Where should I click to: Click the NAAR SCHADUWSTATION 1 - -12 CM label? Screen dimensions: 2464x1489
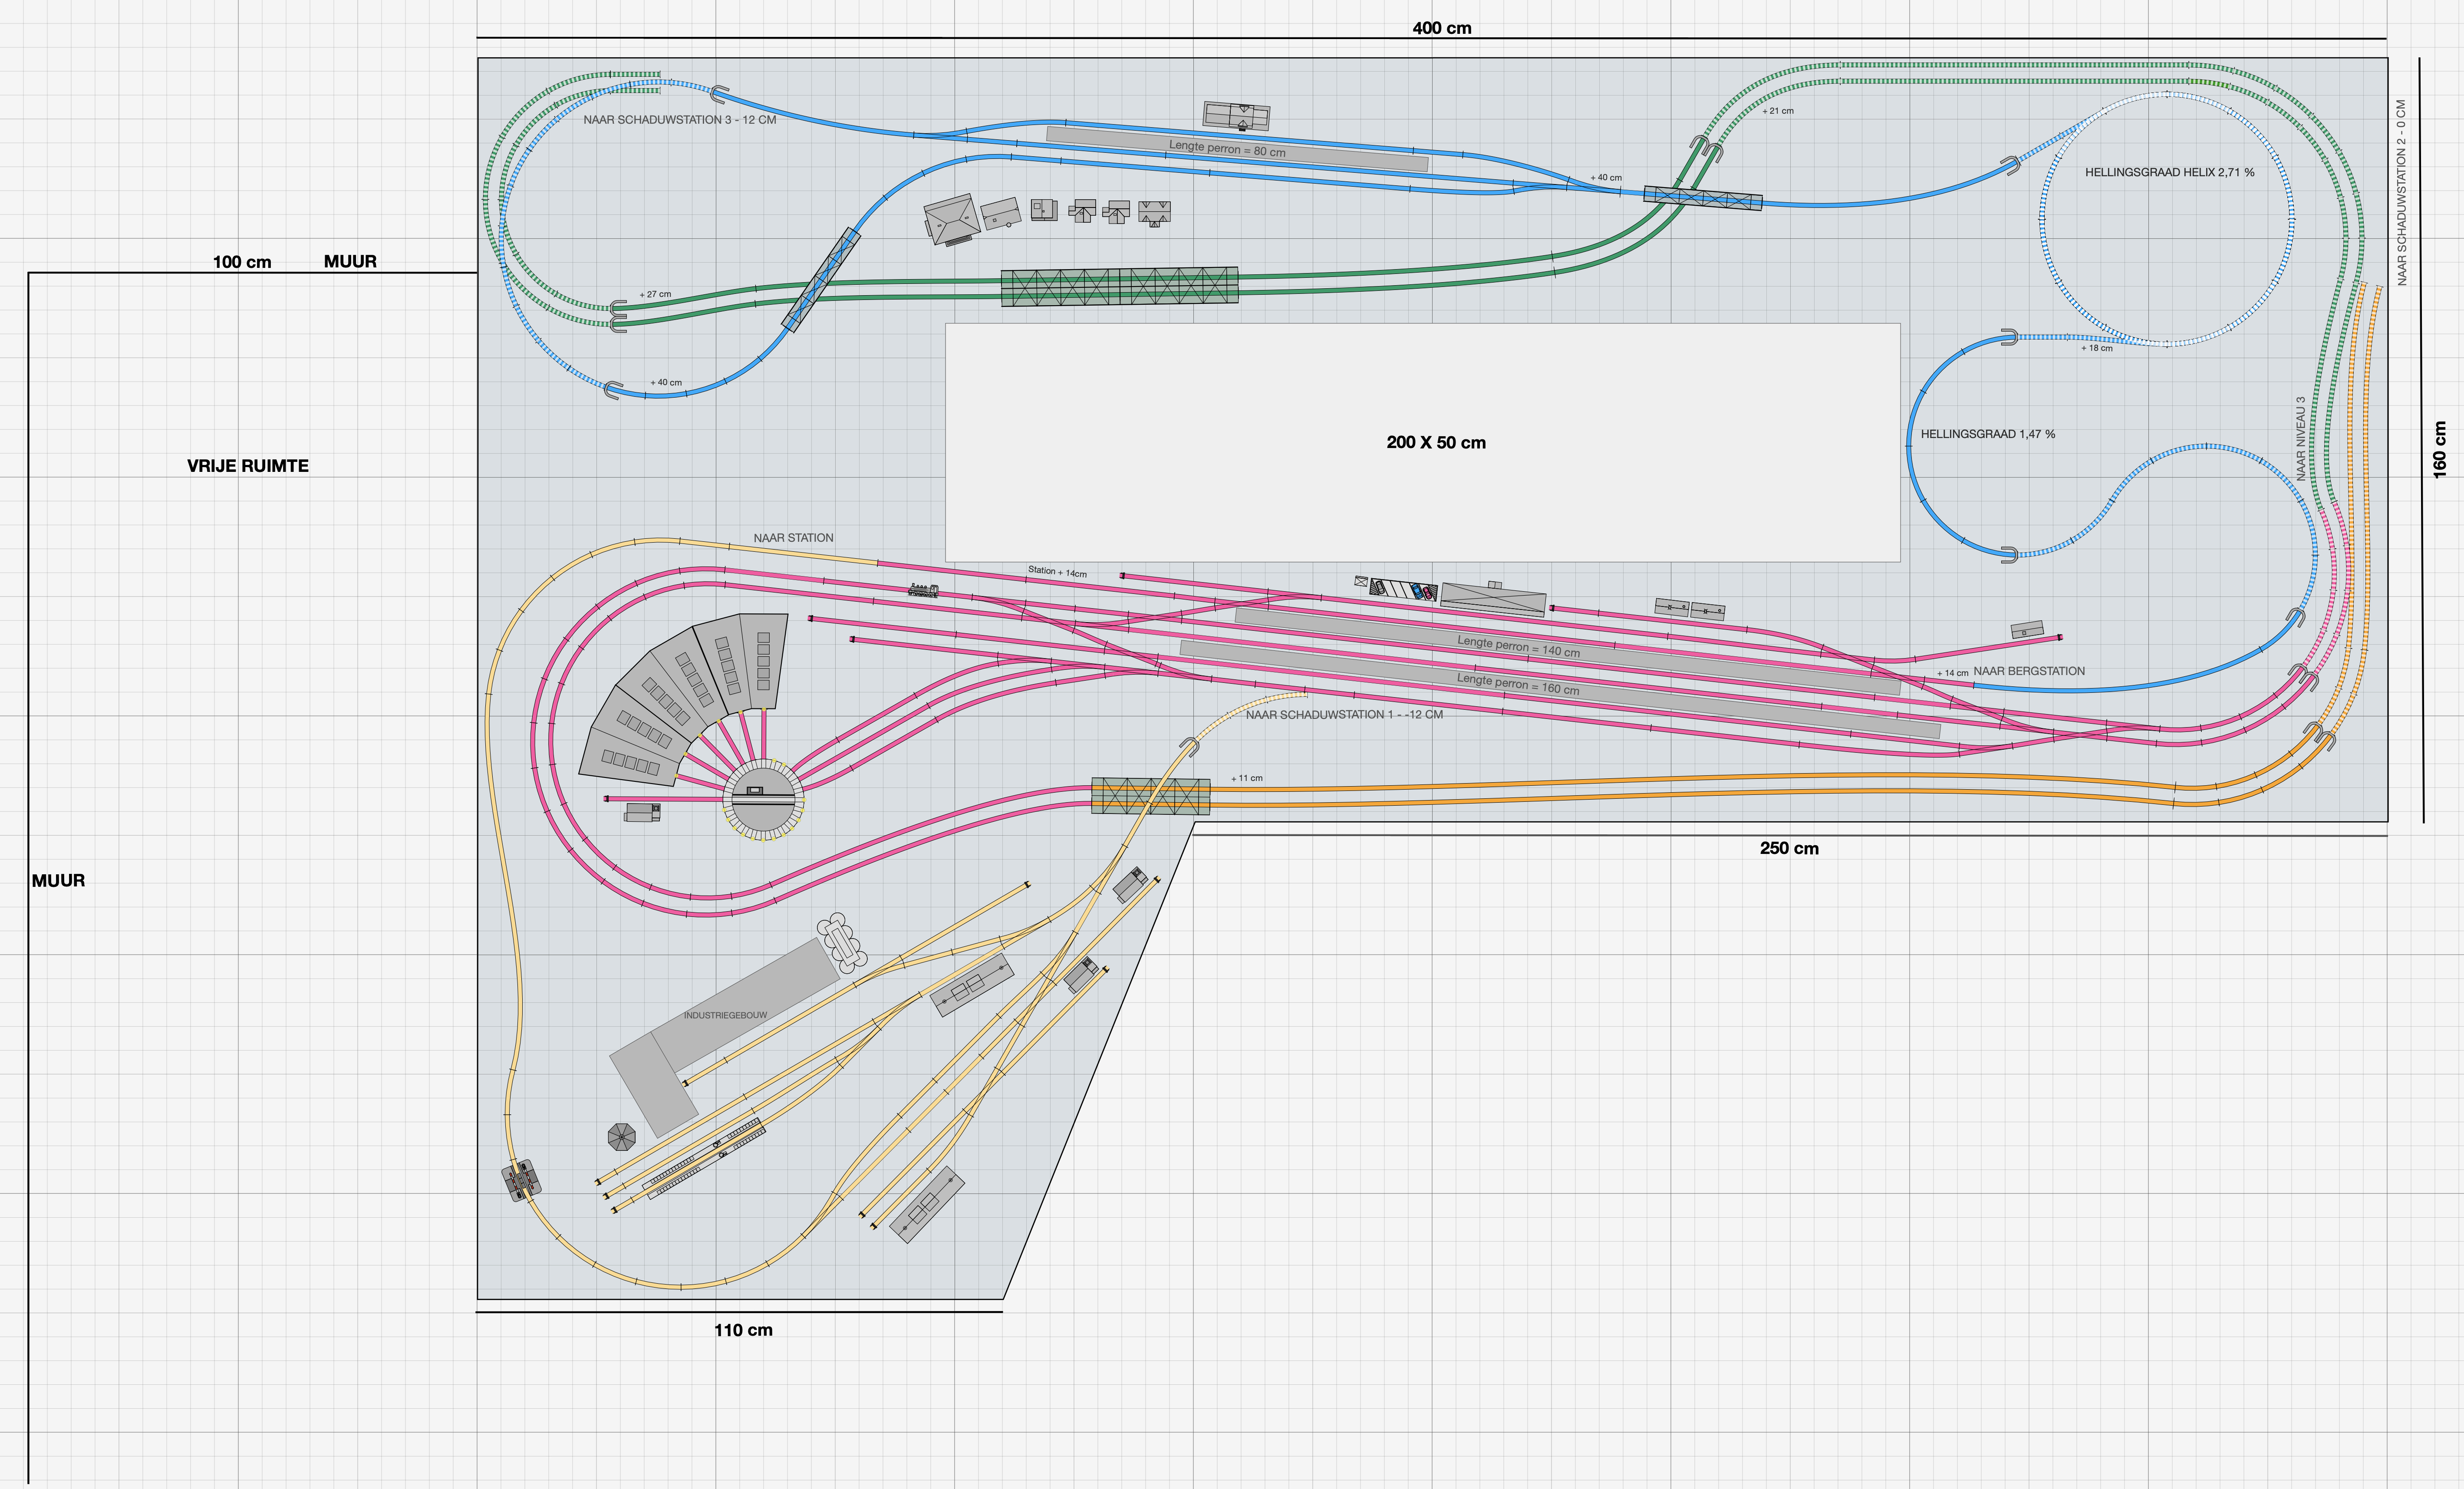(x=1344, y=714)
